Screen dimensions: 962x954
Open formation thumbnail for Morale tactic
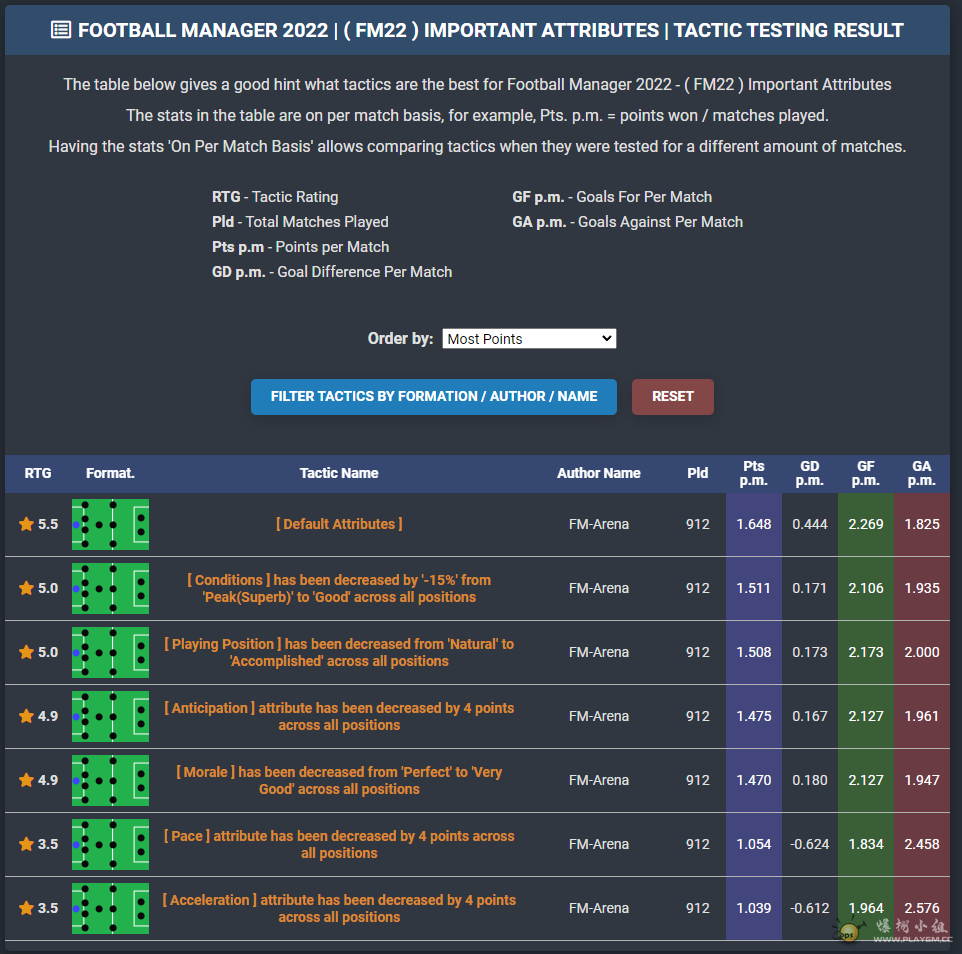pos(110,780)
